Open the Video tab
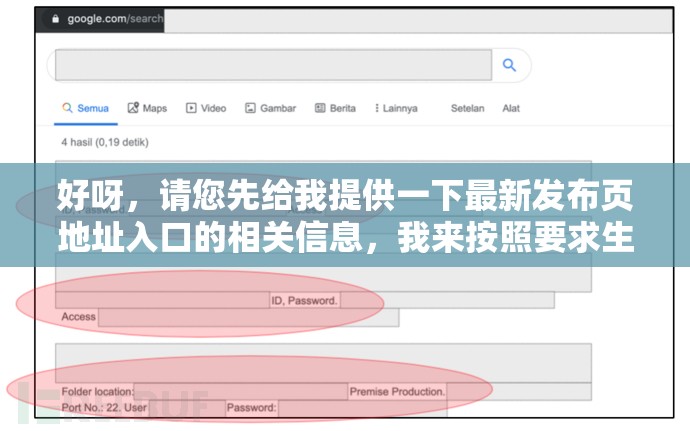 point(206,108)
